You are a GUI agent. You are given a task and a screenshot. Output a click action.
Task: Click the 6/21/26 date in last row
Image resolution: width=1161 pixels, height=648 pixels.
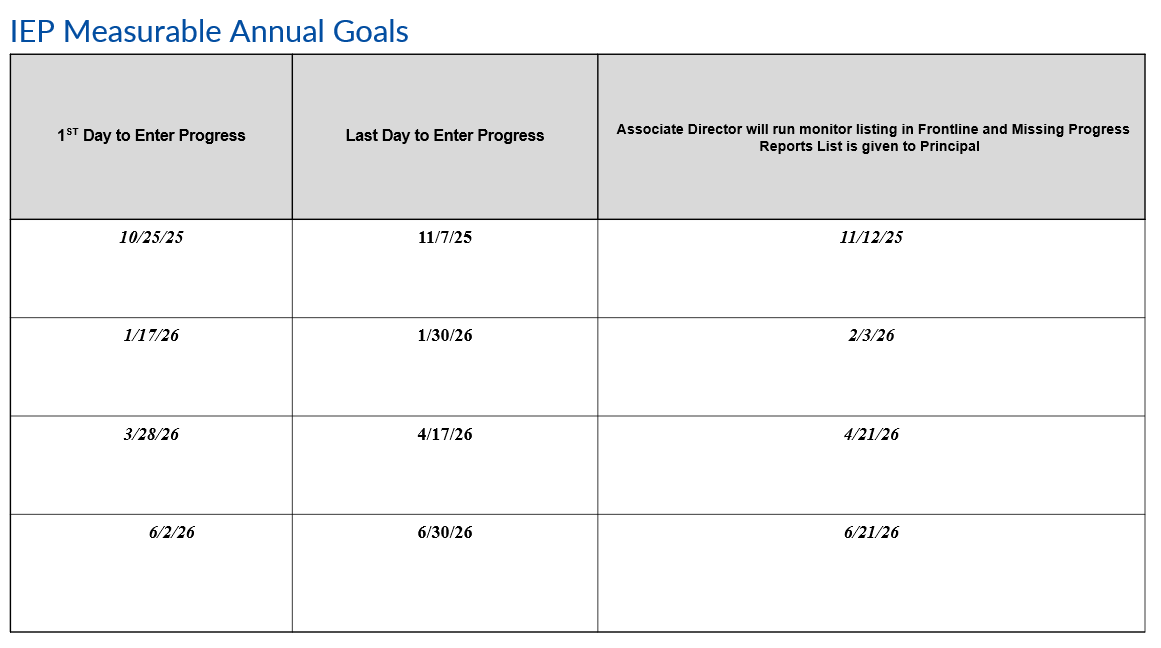[871, 532]
